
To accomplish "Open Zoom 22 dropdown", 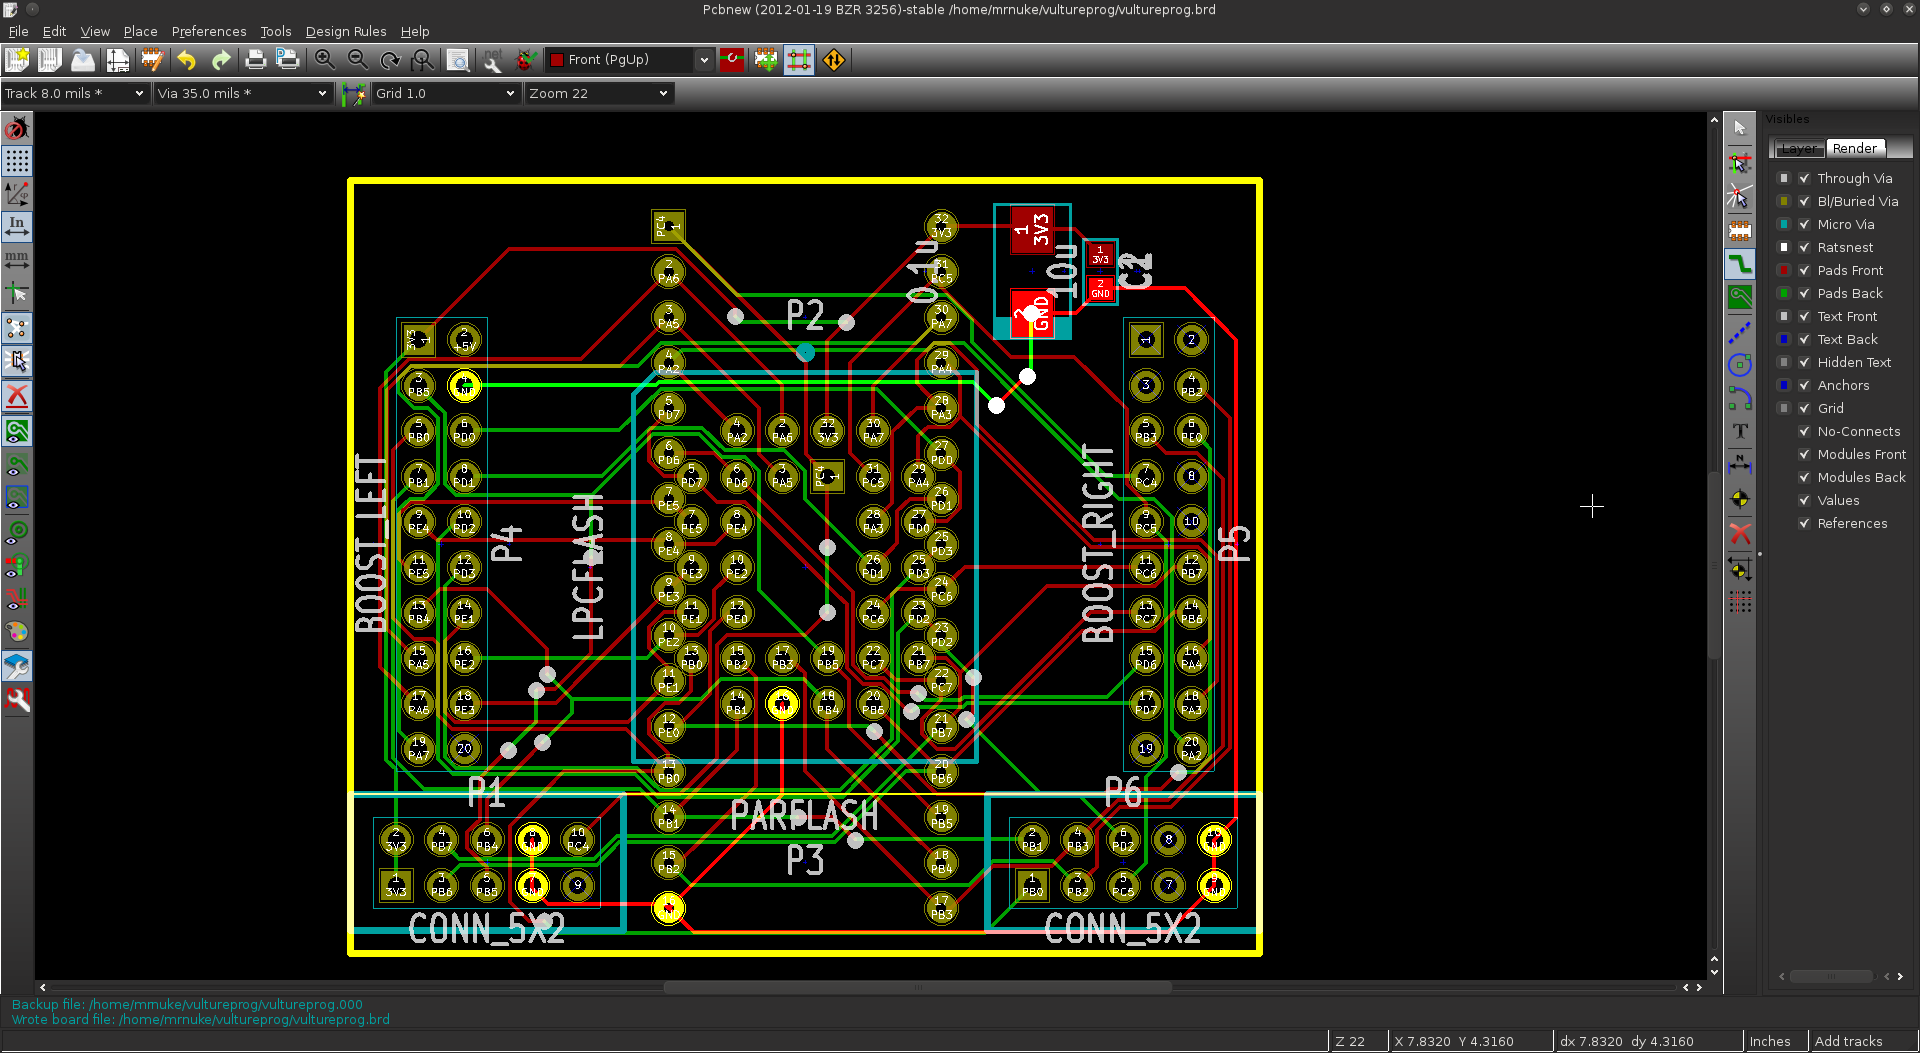I will tap(599, 93).
